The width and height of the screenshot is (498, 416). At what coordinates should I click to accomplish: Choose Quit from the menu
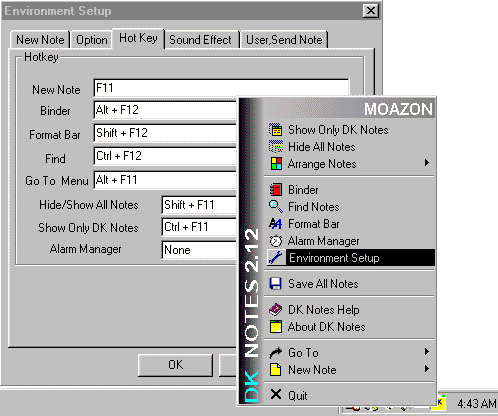pos(350,395)
